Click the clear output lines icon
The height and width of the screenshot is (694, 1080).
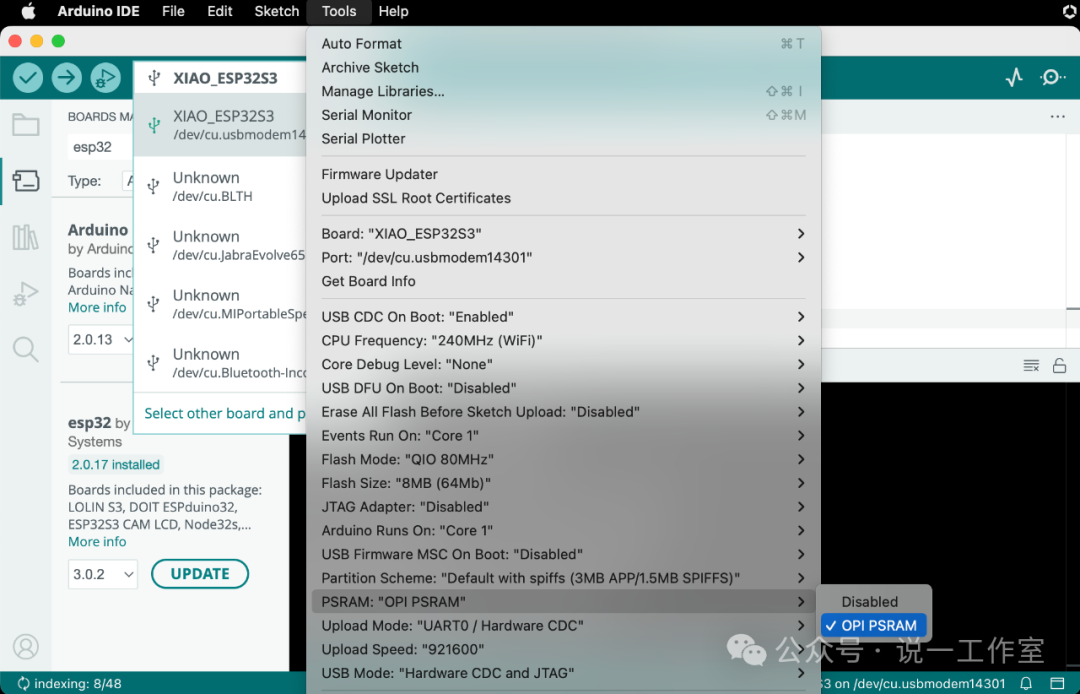(1031, 366)
